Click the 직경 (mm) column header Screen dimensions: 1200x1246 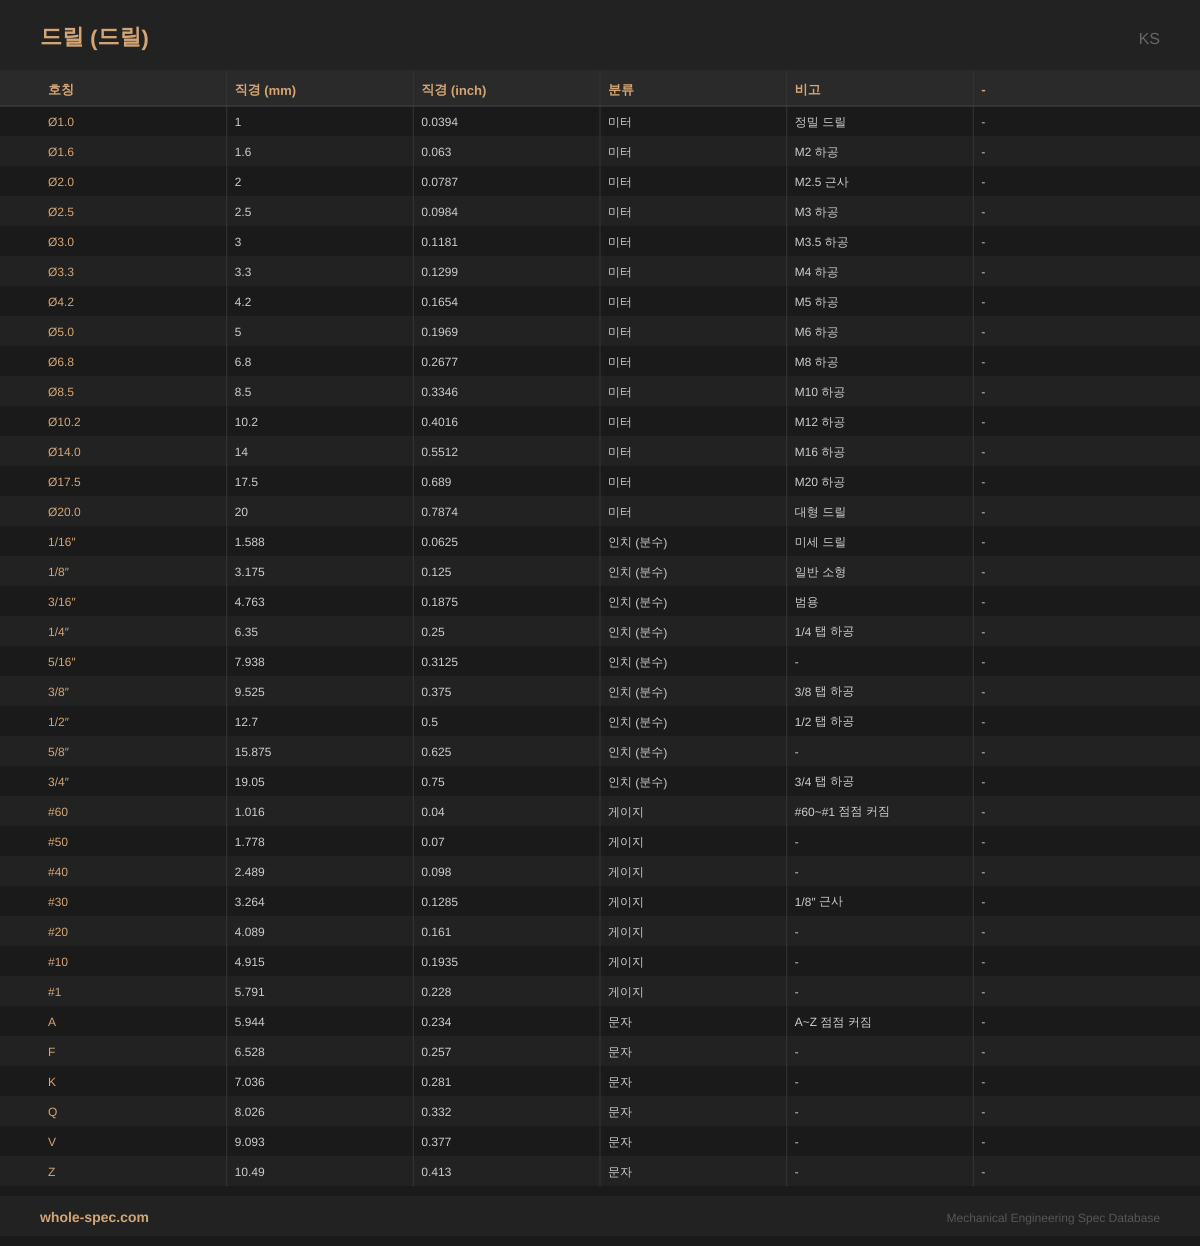pos(265,90)
